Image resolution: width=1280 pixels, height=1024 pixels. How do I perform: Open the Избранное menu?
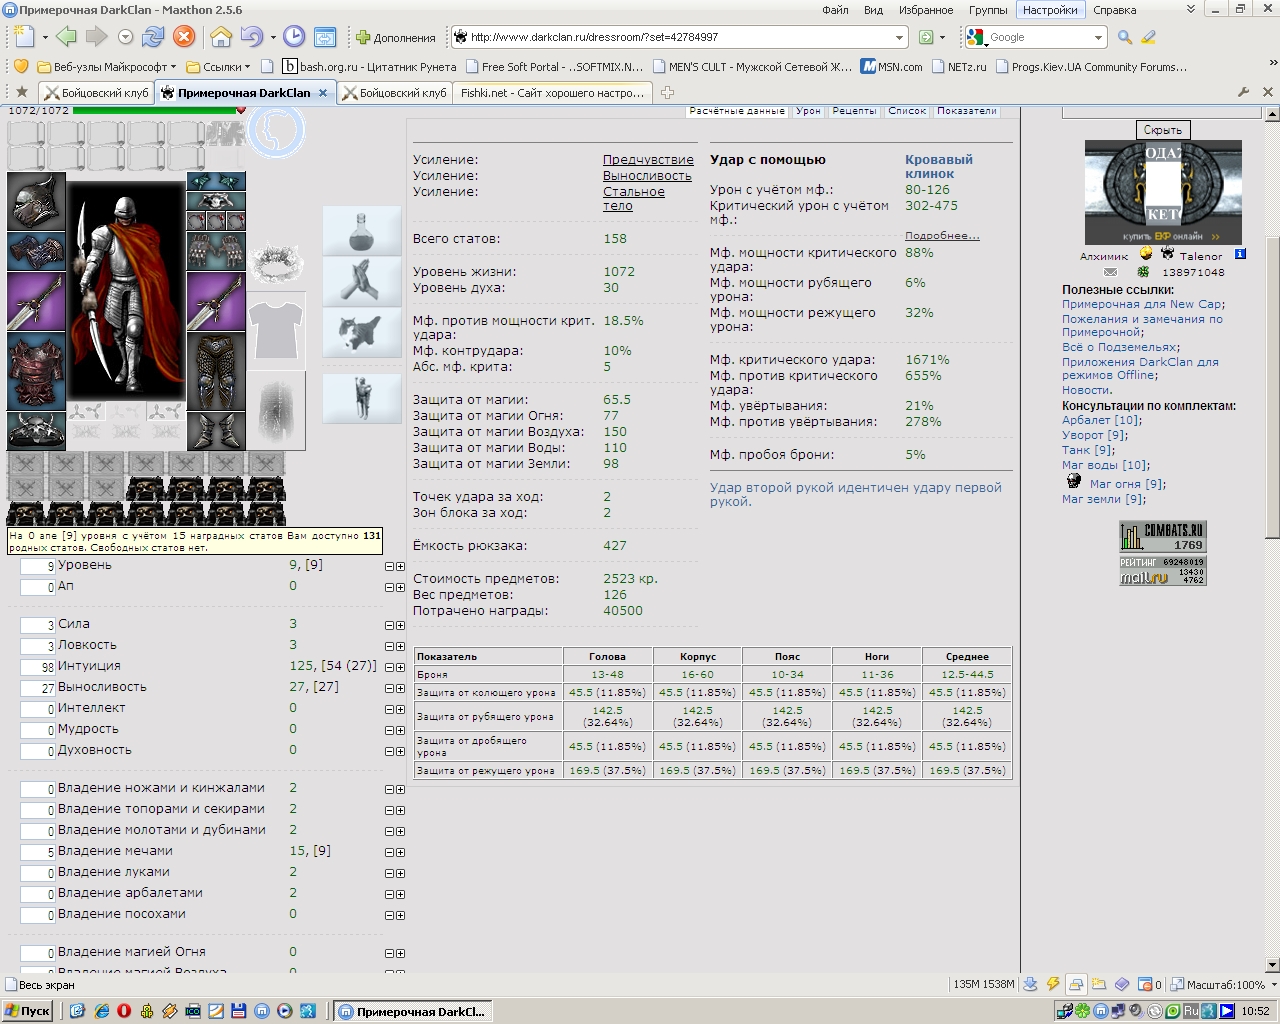(926, 10)
